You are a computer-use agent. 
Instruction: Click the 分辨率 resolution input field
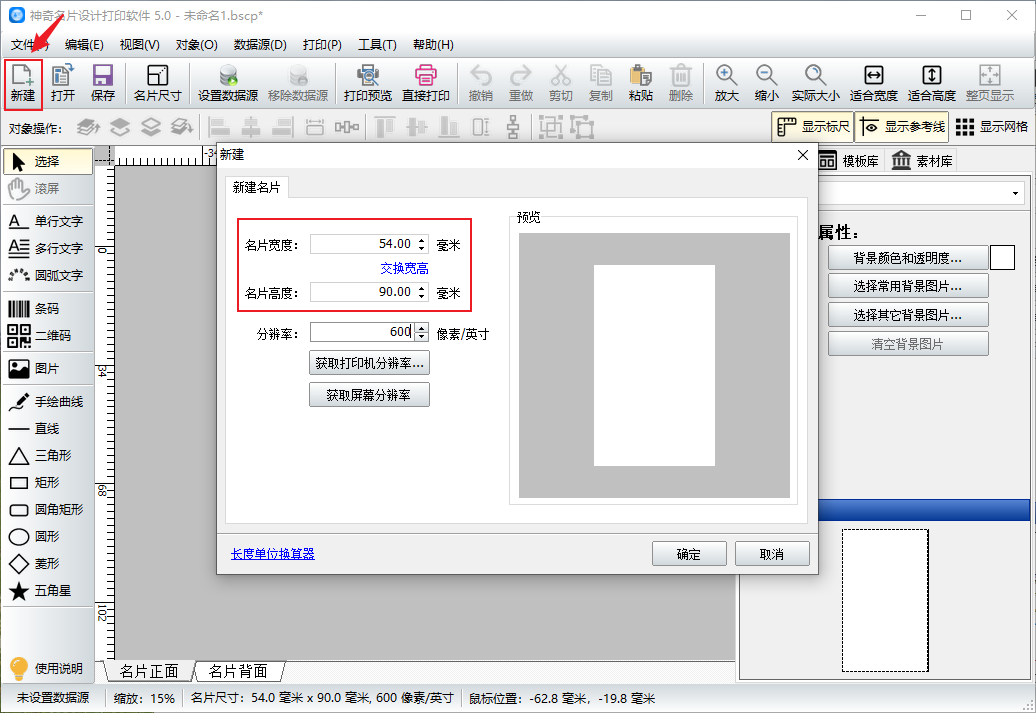[362, 332]
